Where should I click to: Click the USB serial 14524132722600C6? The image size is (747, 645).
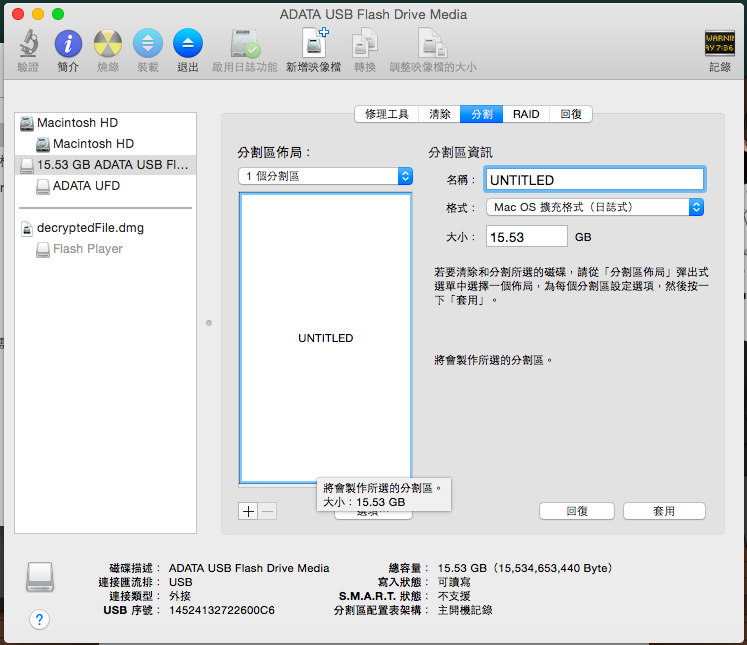pos(222,610)
